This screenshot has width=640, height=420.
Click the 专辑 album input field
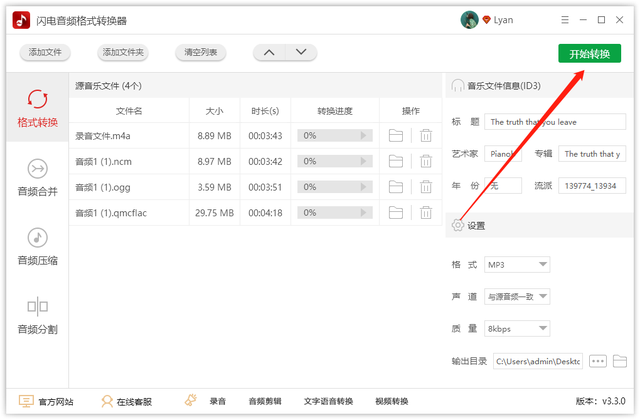(592, 154)
